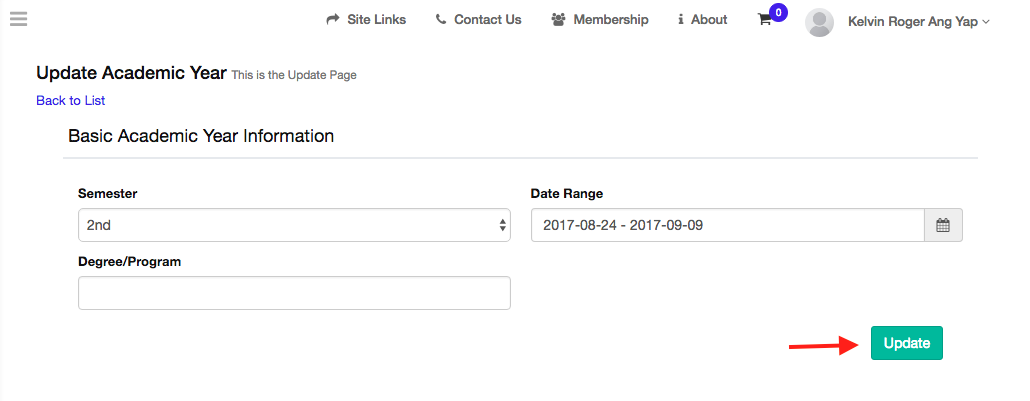Expand the Semester dropdown showing 2nd
1030x401 pixels.
pyautogui.click(x=294, y=225)
